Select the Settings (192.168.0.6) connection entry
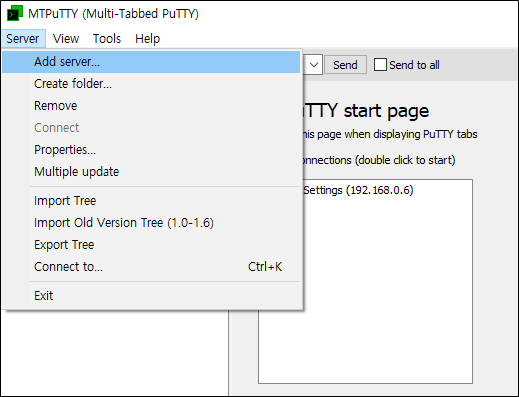Viewport: 519px width, 397px height. (358, 190)
